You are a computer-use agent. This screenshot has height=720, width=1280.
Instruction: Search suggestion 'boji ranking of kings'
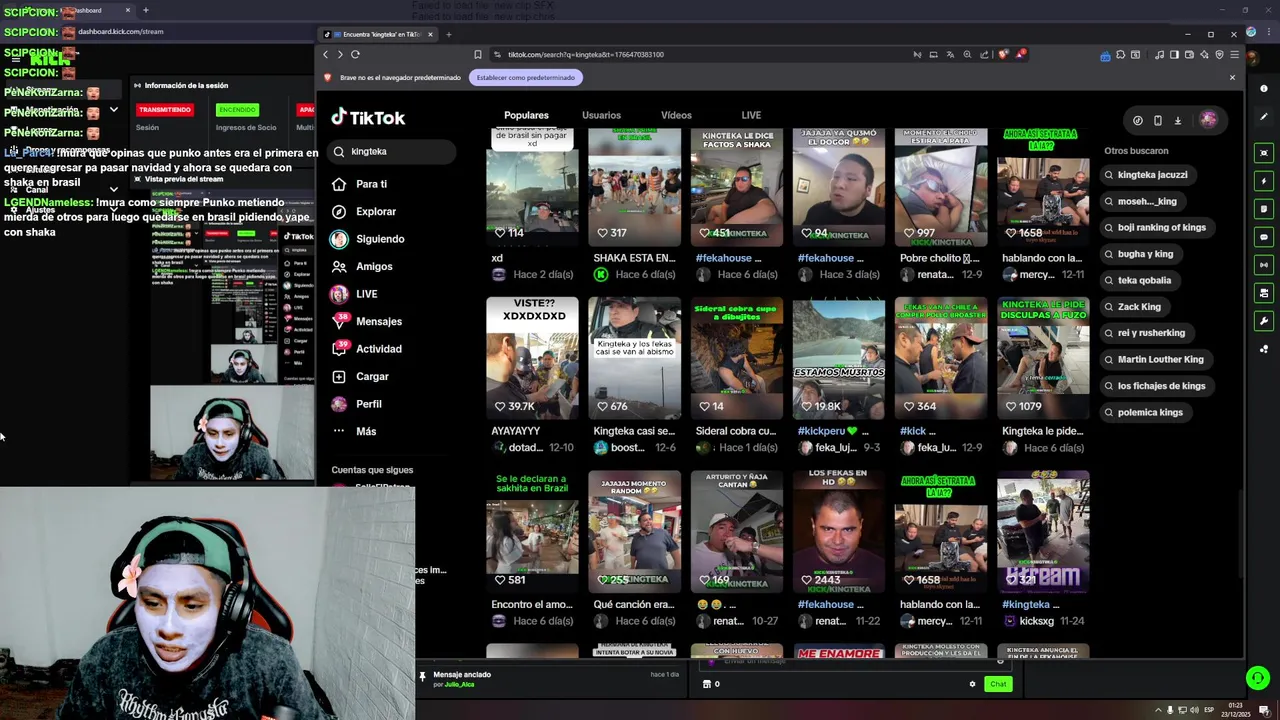point(1156,227)
